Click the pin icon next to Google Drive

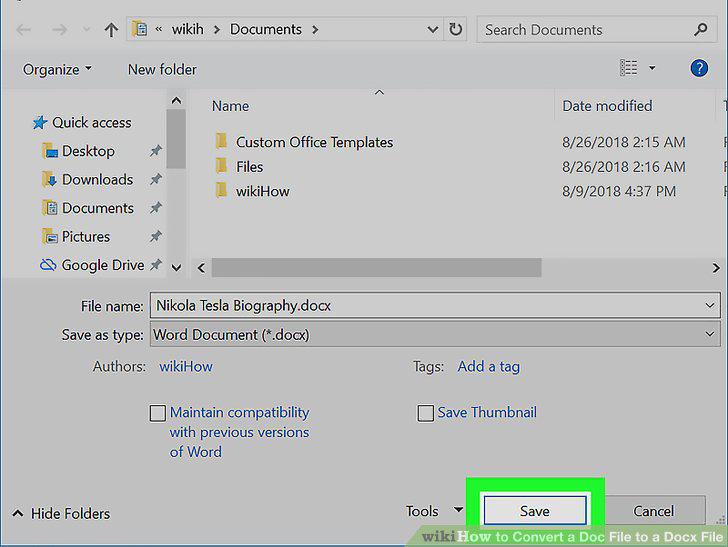pos(156,265)
